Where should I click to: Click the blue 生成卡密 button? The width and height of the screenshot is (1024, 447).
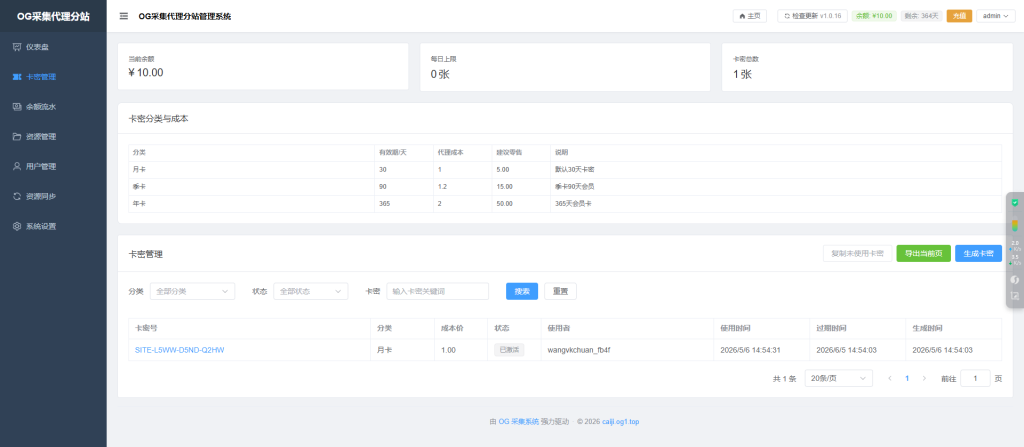[x=978, y=254]
